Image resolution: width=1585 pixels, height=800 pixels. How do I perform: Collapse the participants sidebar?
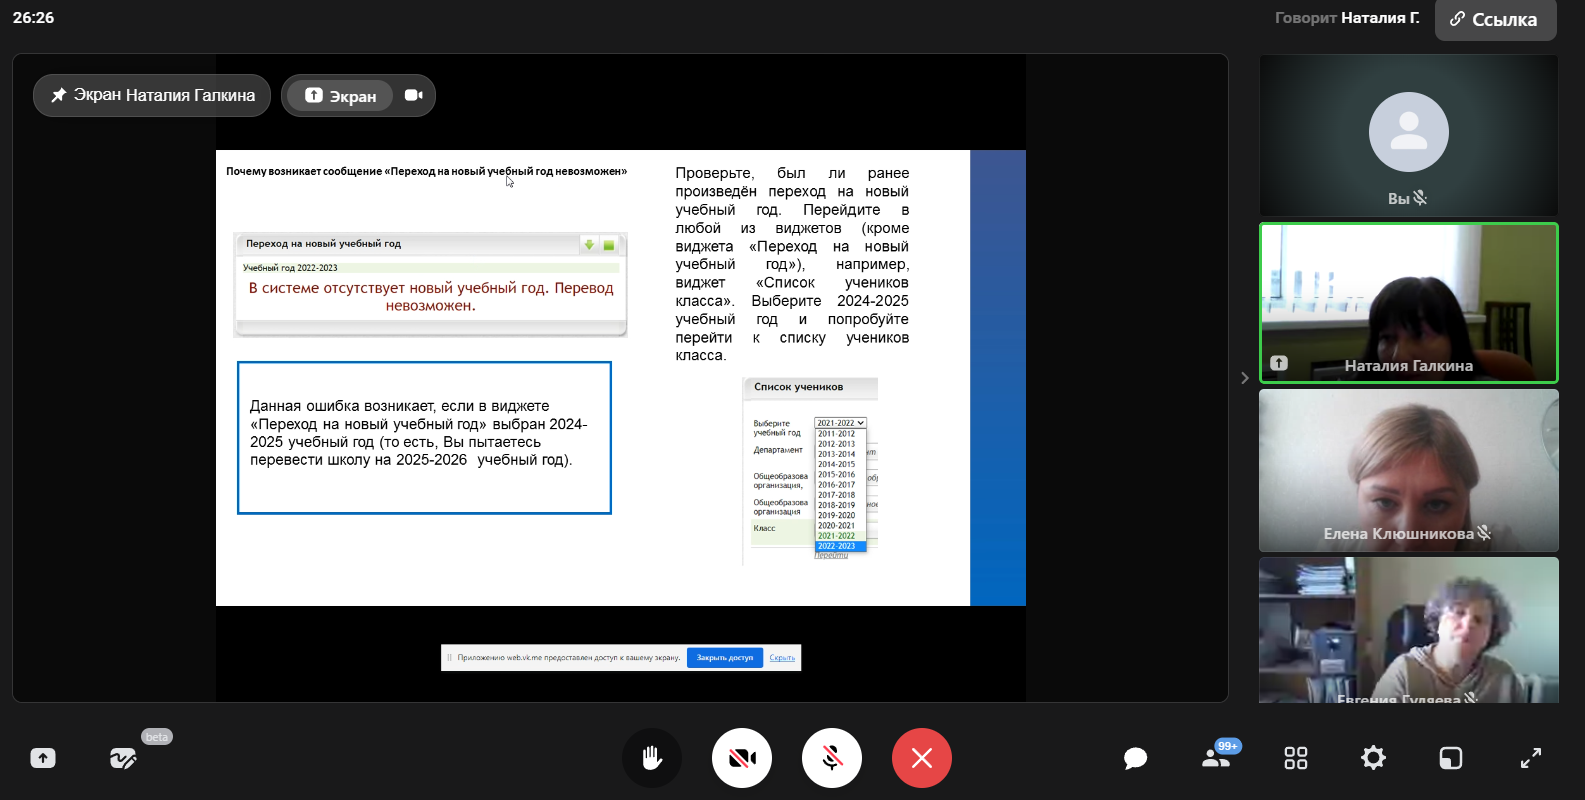1244,378
